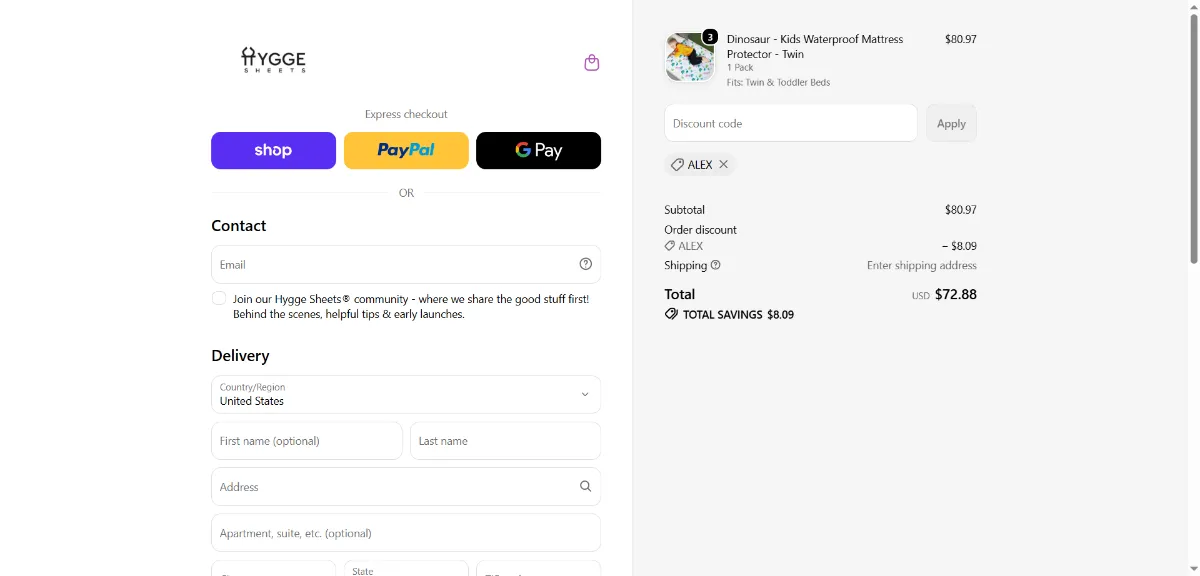Click the total price $72.88
The width and height of the screenshot is (1200, 576).
click(x=956, y=294)
